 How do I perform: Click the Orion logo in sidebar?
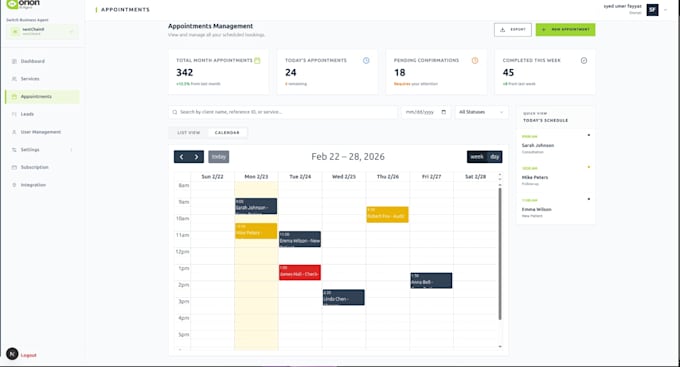click(x=23, y=4)
